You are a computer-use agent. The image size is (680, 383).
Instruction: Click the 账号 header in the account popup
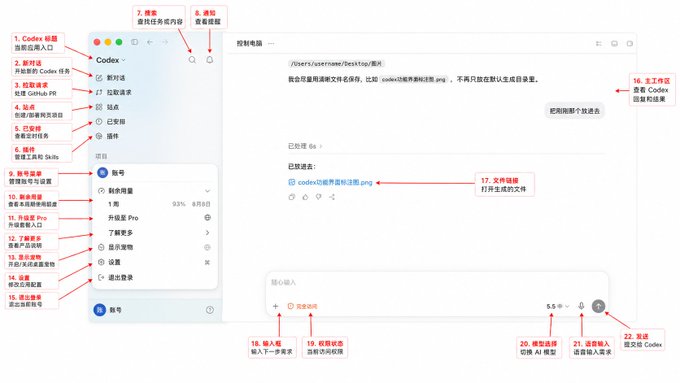pos(154,173)
